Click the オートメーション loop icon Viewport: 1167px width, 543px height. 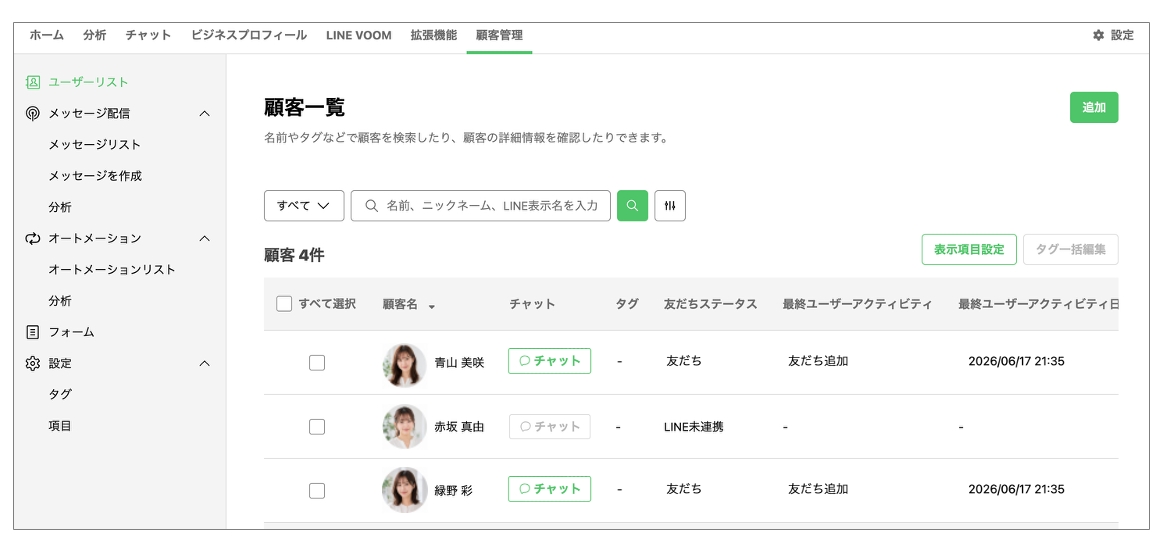click(32, 239)
